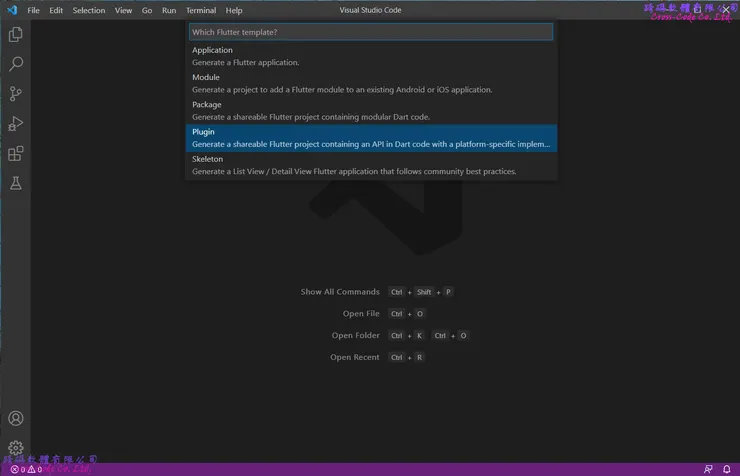This screenshot has width=740, height=476.
Task: Focus the Which Flutter template input box
Action: click(x=371, y=32)
